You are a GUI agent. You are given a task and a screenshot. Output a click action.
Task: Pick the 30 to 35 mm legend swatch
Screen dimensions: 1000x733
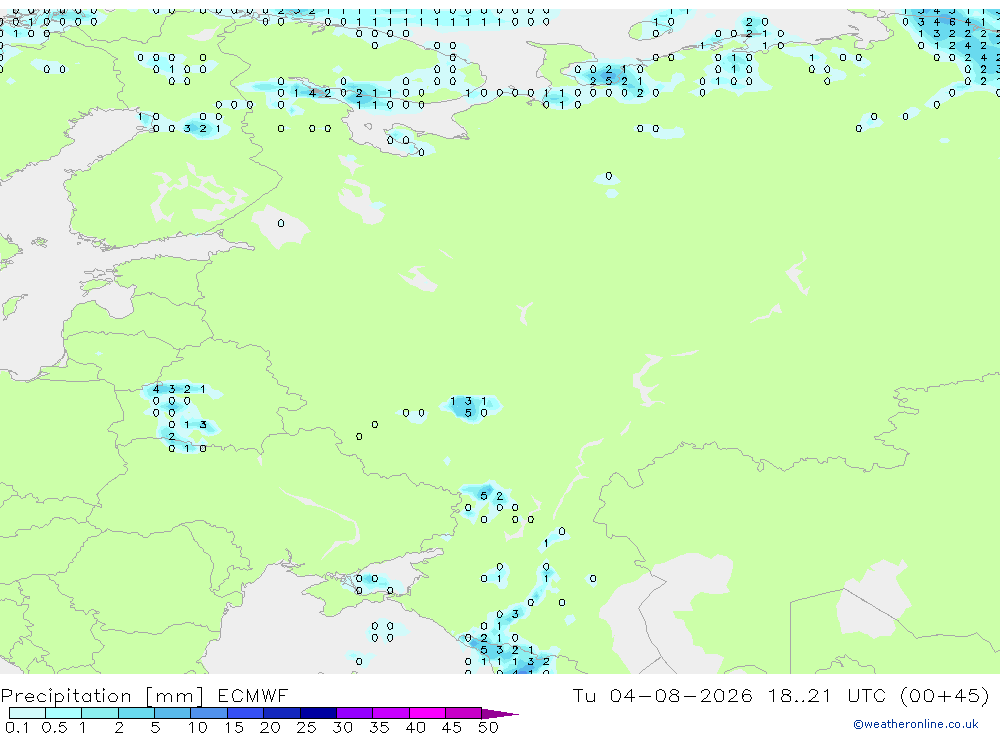tap(355, 713)
